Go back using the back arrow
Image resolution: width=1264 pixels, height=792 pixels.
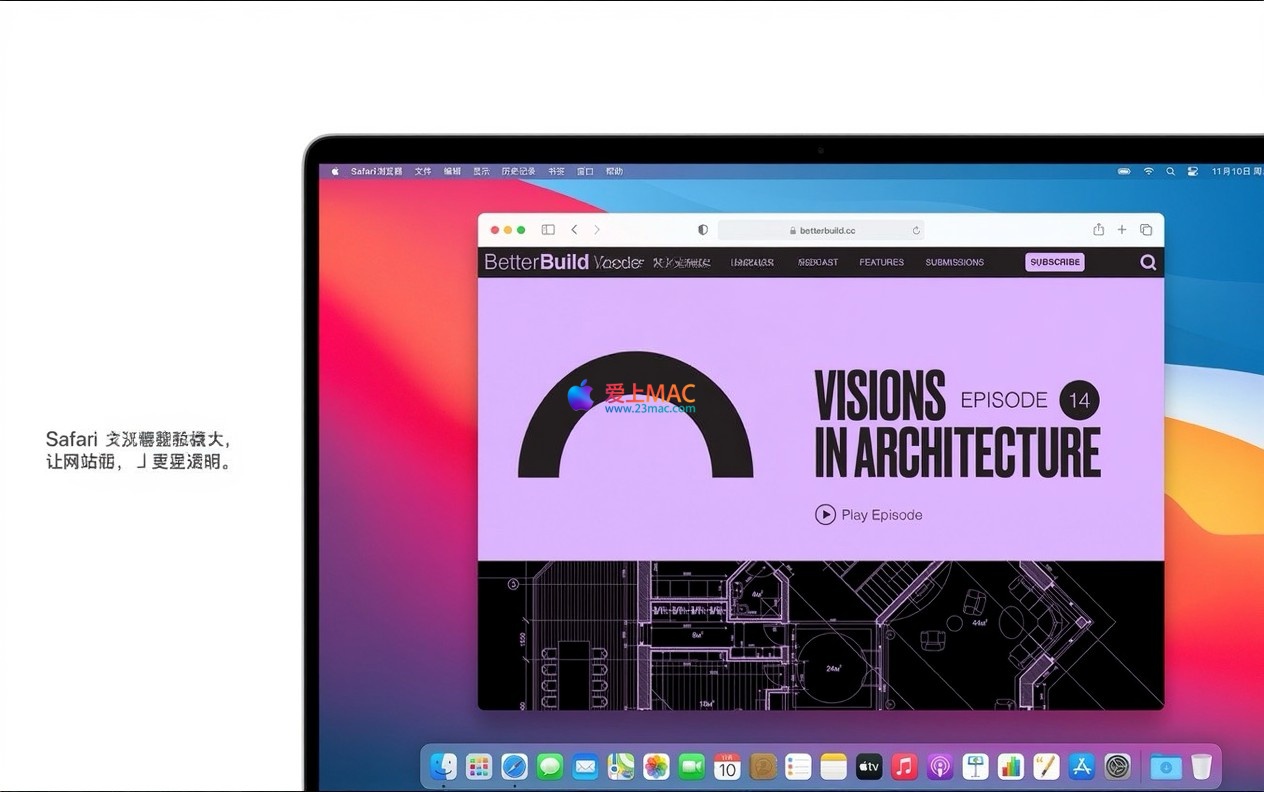point(574,230)
